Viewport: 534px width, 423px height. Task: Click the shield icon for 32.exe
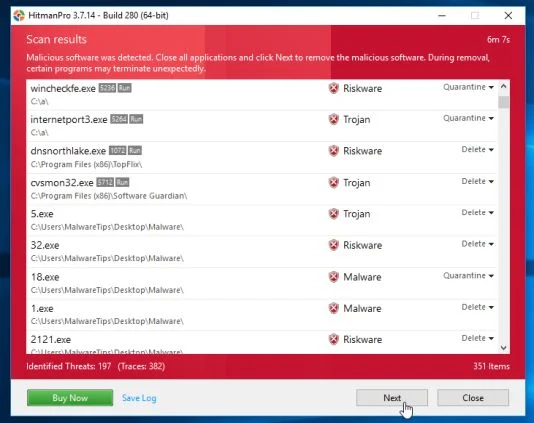(x=333, y=245)
